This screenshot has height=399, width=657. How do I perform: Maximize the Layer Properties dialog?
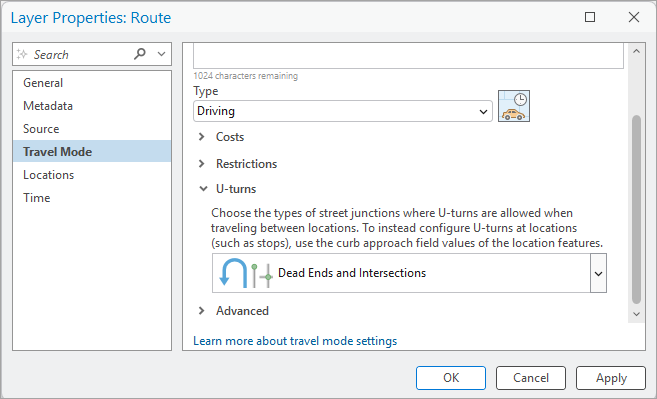coord(590,17)
